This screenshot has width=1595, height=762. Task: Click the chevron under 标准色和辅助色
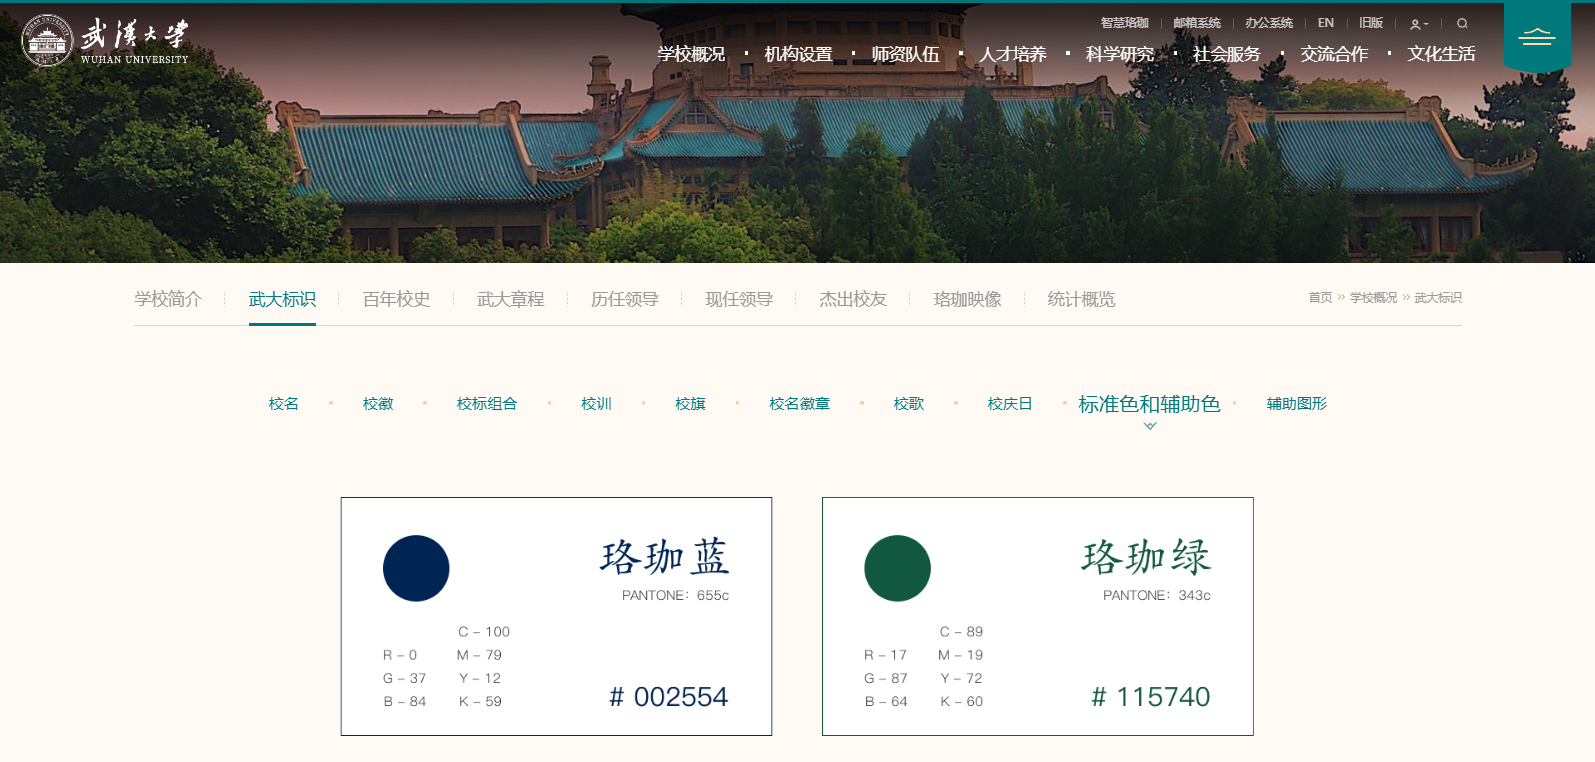coord(1150,426)
